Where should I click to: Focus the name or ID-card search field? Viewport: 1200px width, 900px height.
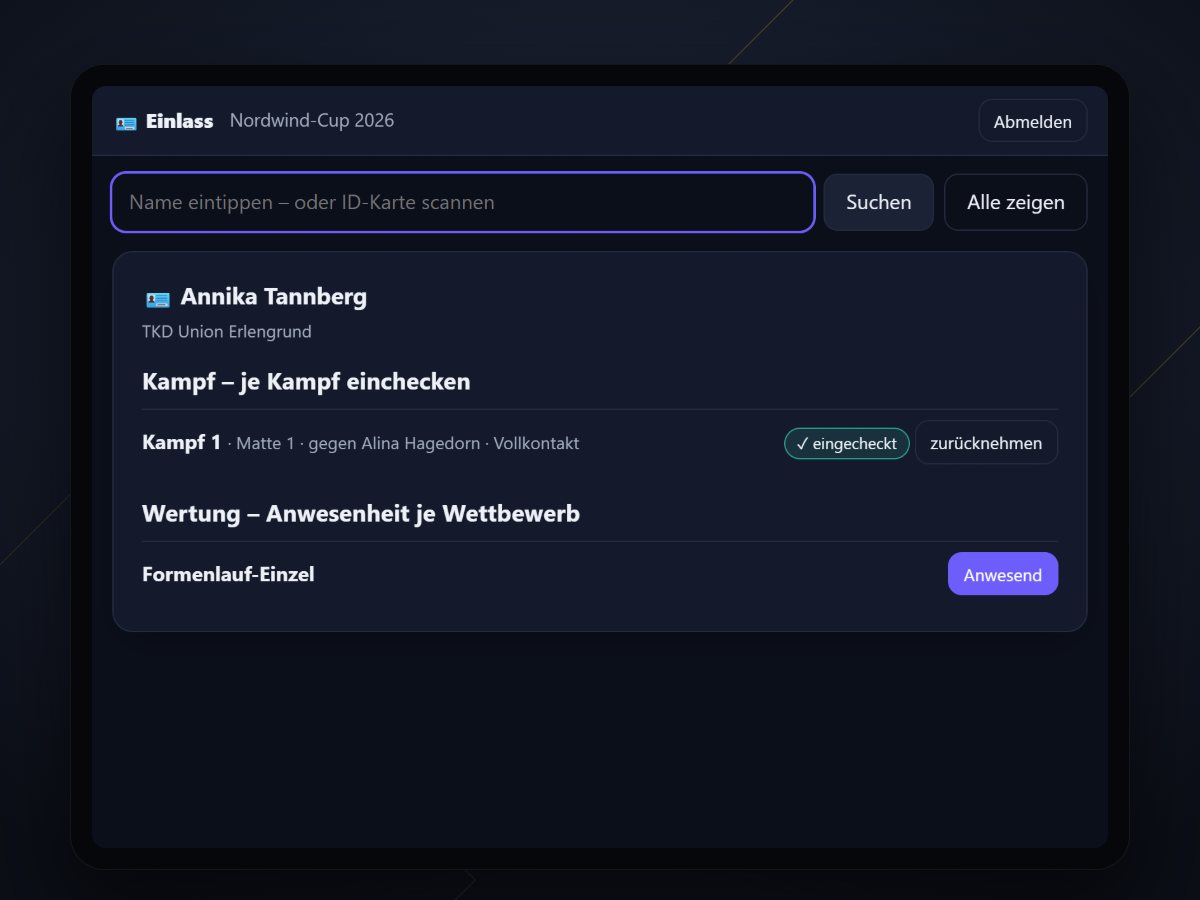tap(463, 202)
